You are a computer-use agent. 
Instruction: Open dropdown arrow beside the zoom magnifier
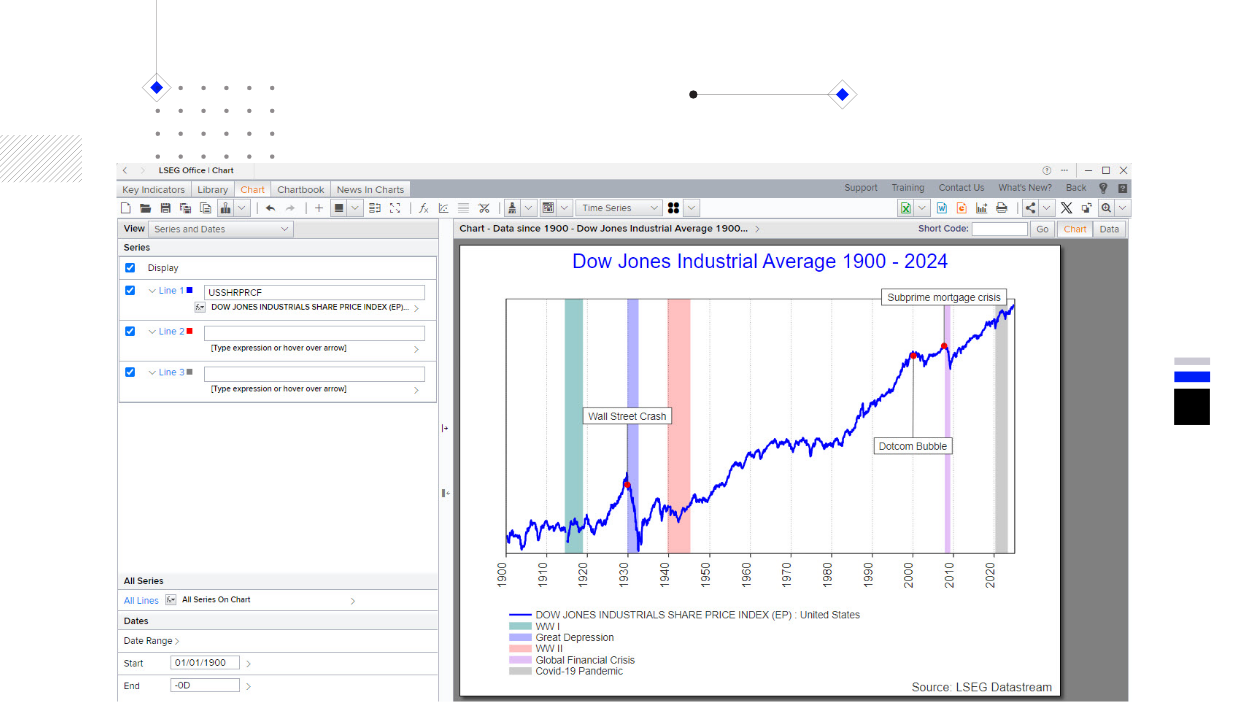click(1122, 208)
